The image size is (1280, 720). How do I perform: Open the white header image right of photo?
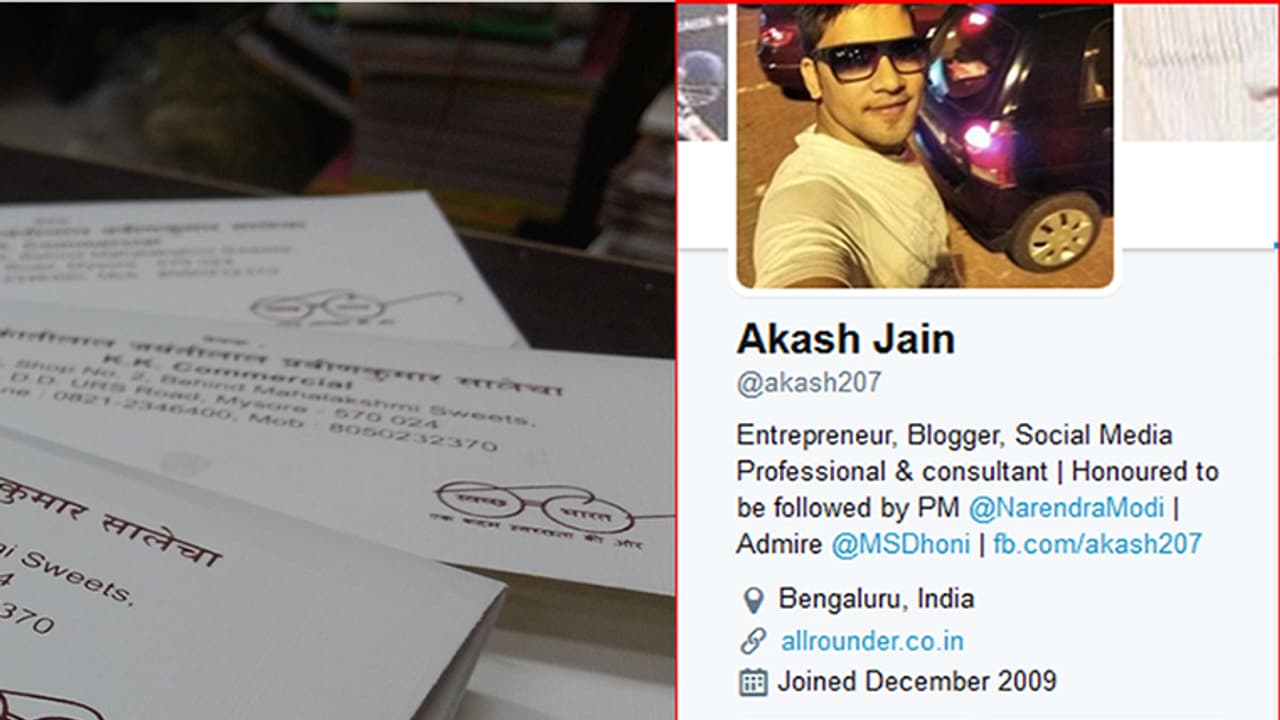point(1200,71)
